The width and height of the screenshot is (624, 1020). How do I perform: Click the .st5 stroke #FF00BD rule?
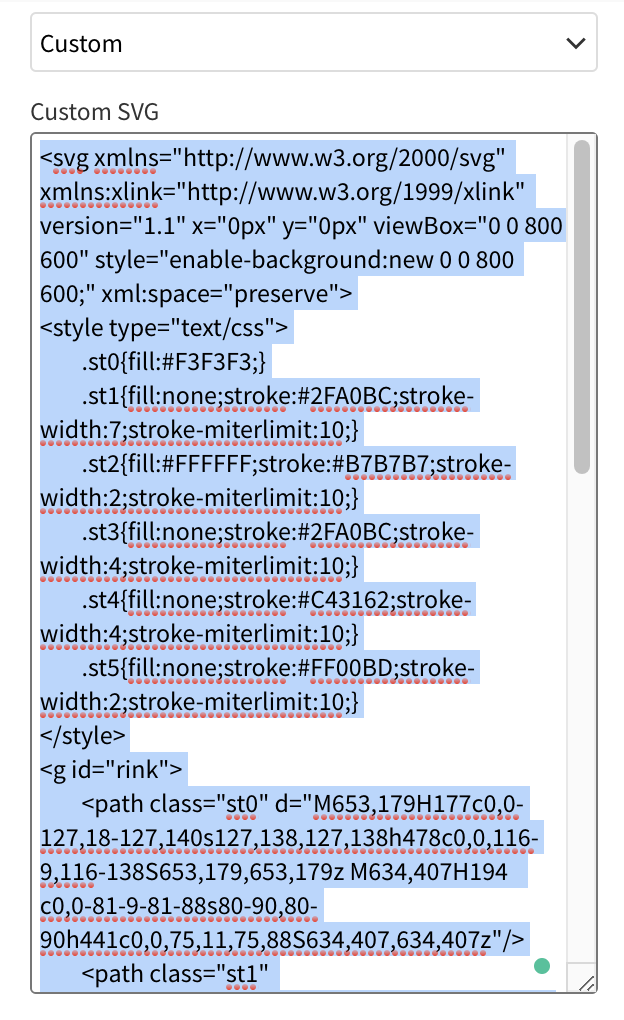[280, 669]
